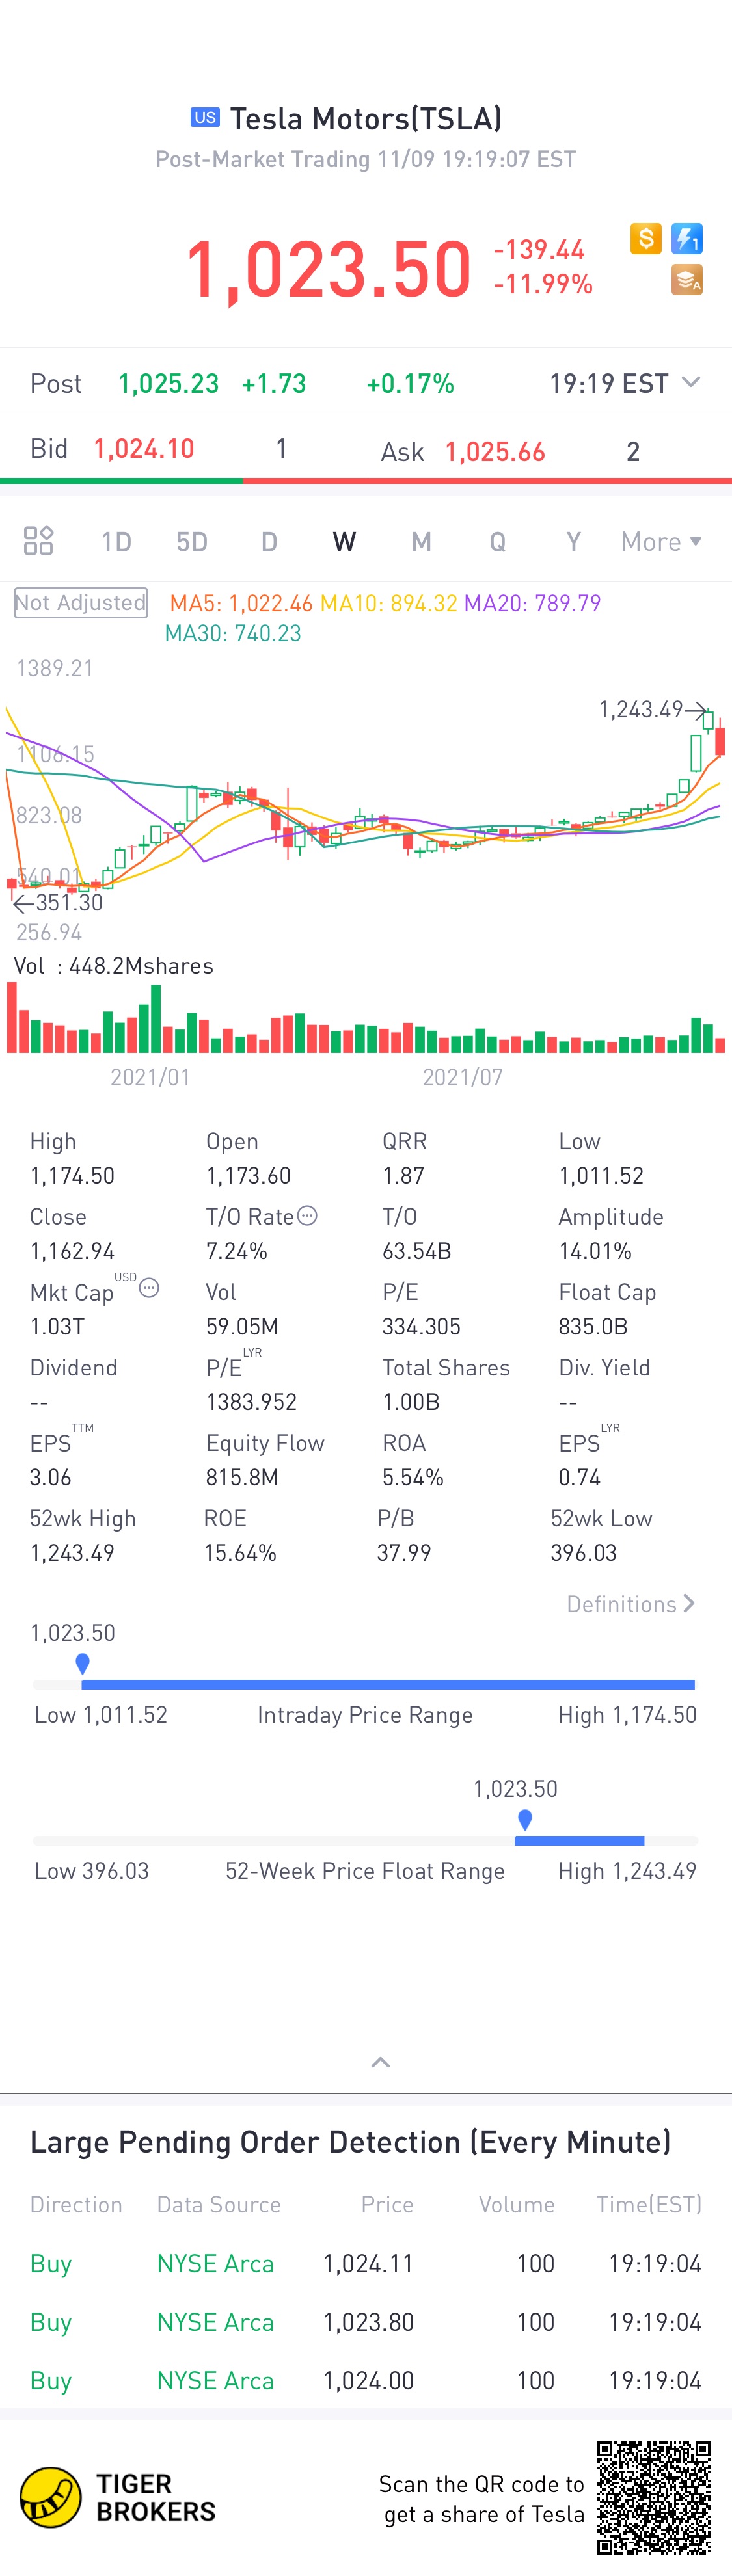
Task: Open T/O Rate info icon
Action: tap(308, 1215)
